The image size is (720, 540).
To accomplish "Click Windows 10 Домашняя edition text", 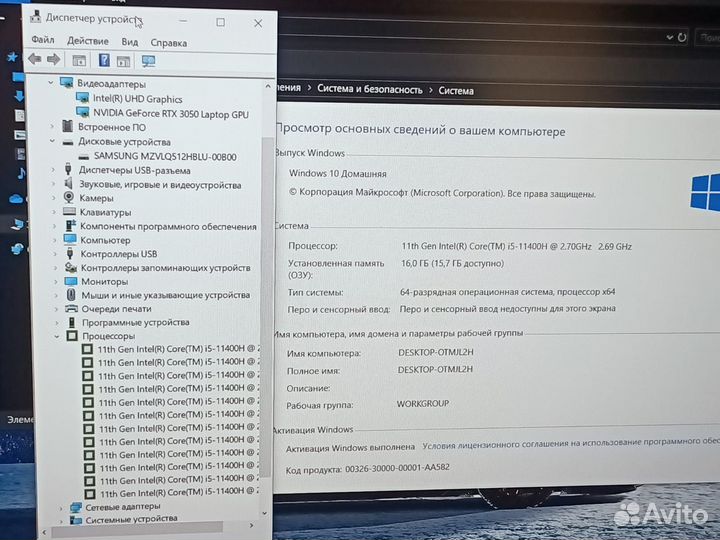I will coord(338,174).
